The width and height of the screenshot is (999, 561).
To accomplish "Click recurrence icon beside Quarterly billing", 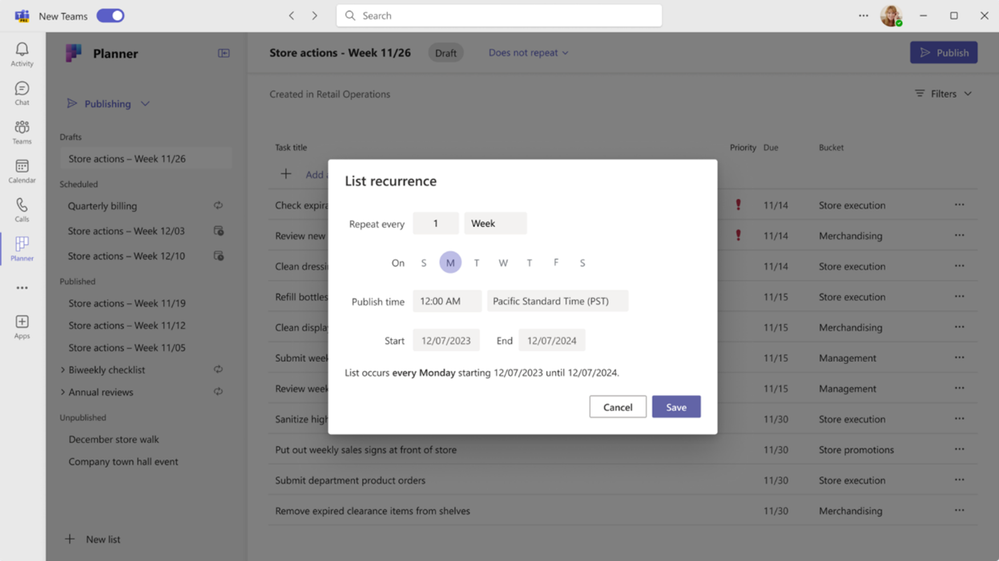I will [x=219, y=206].
